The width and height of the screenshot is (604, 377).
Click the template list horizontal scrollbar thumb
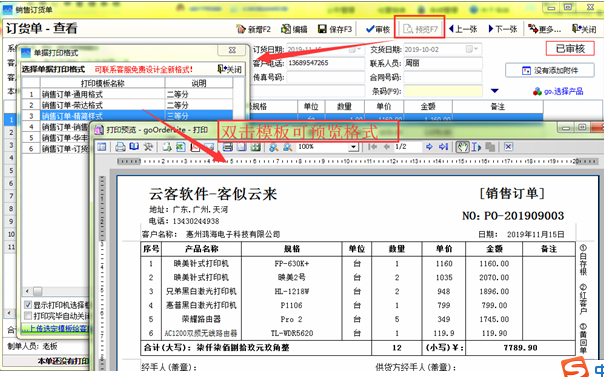click(x=38, y=291)
